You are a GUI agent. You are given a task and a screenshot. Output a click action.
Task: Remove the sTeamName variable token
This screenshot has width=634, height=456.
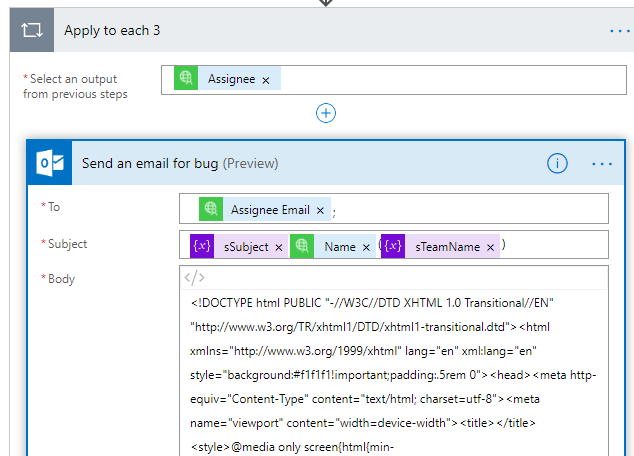490,246
